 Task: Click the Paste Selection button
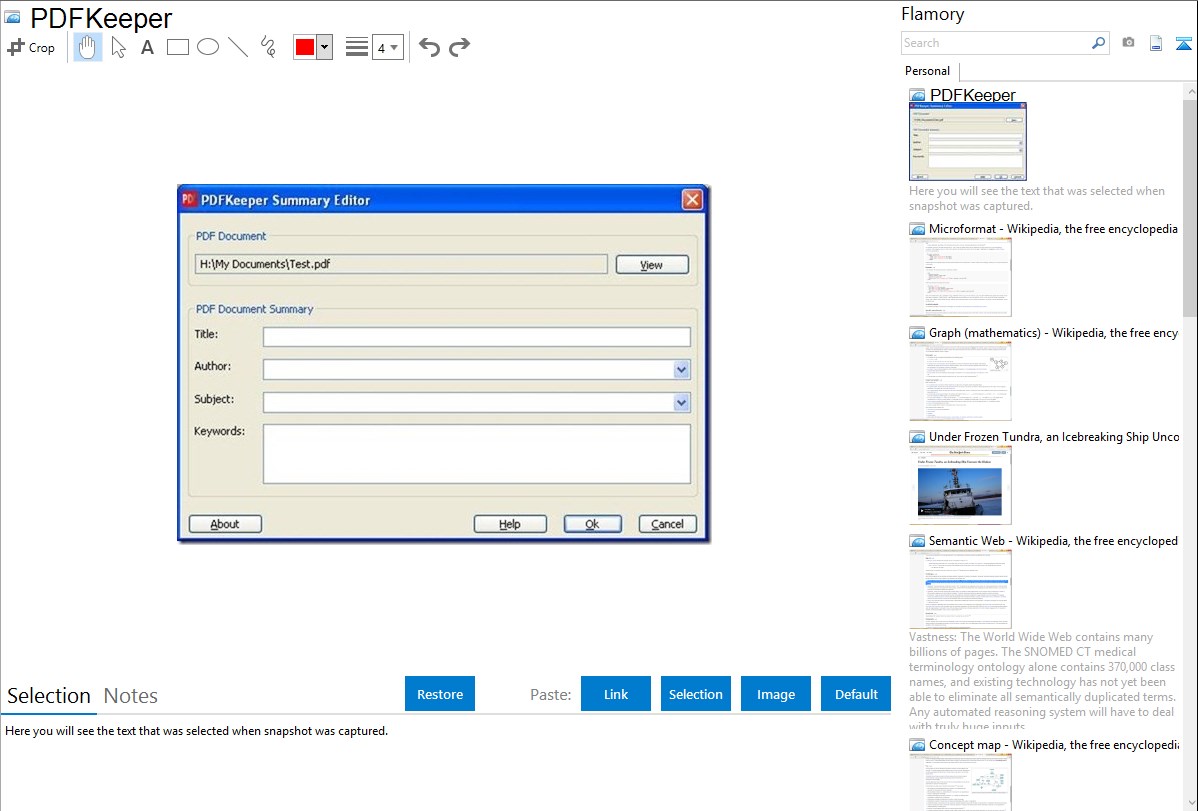pos(696,694)
